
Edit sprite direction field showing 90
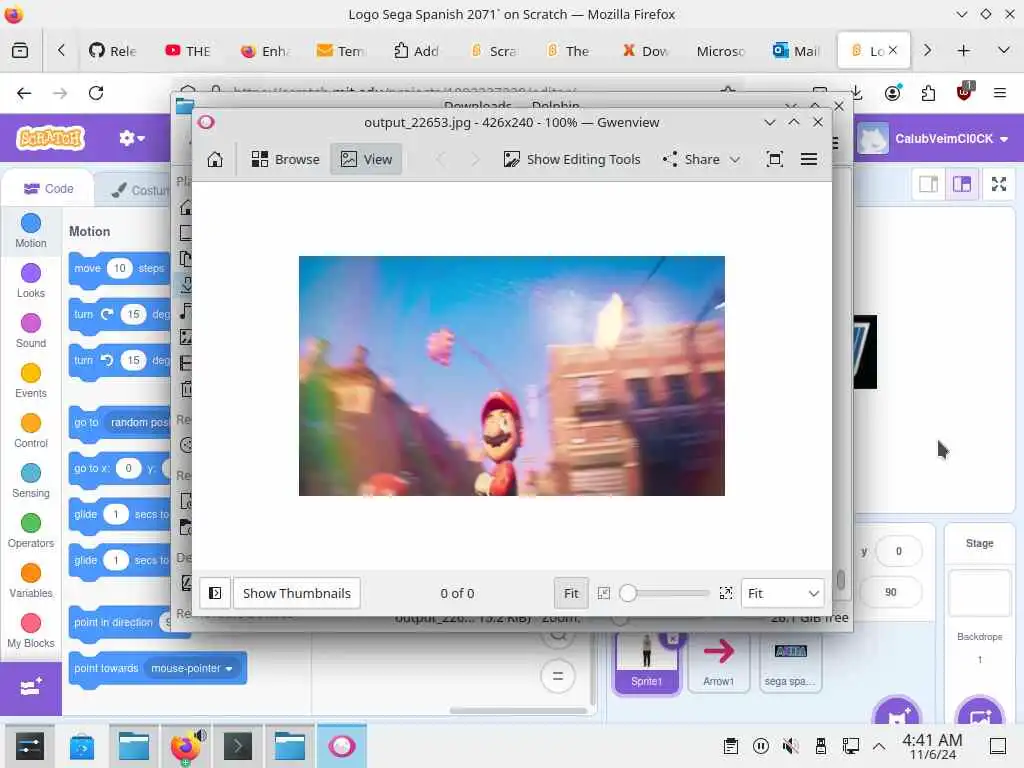pos(891,592)
